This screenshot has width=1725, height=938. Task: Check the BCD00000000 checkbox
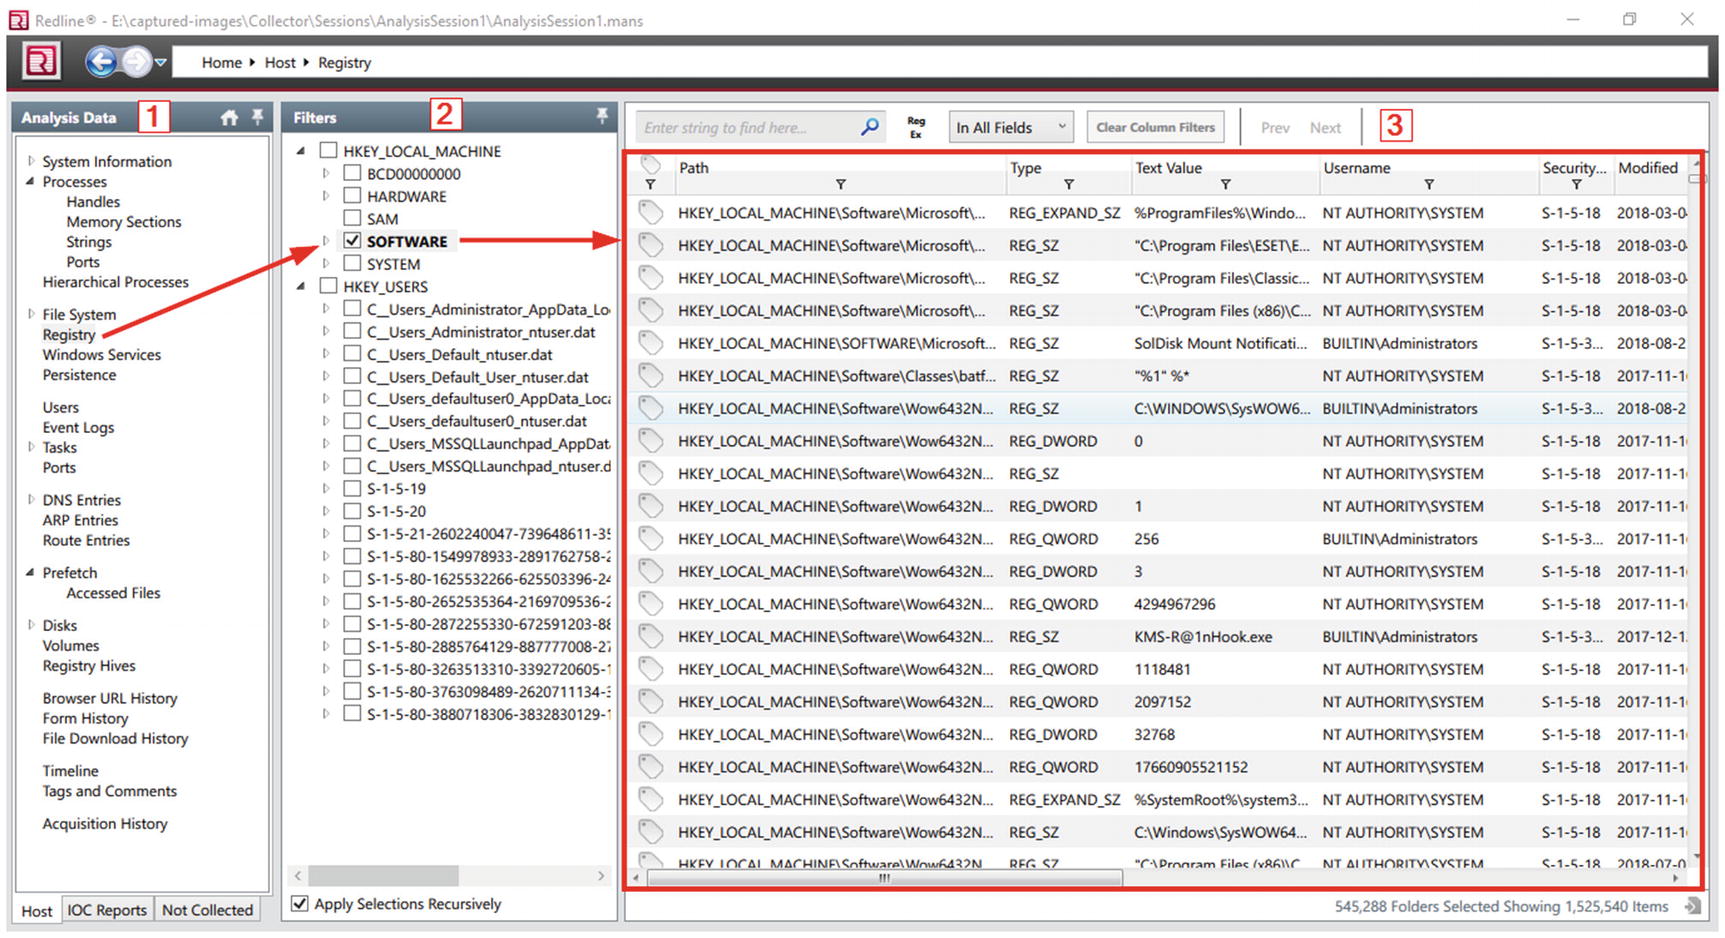tap(352, 173)
